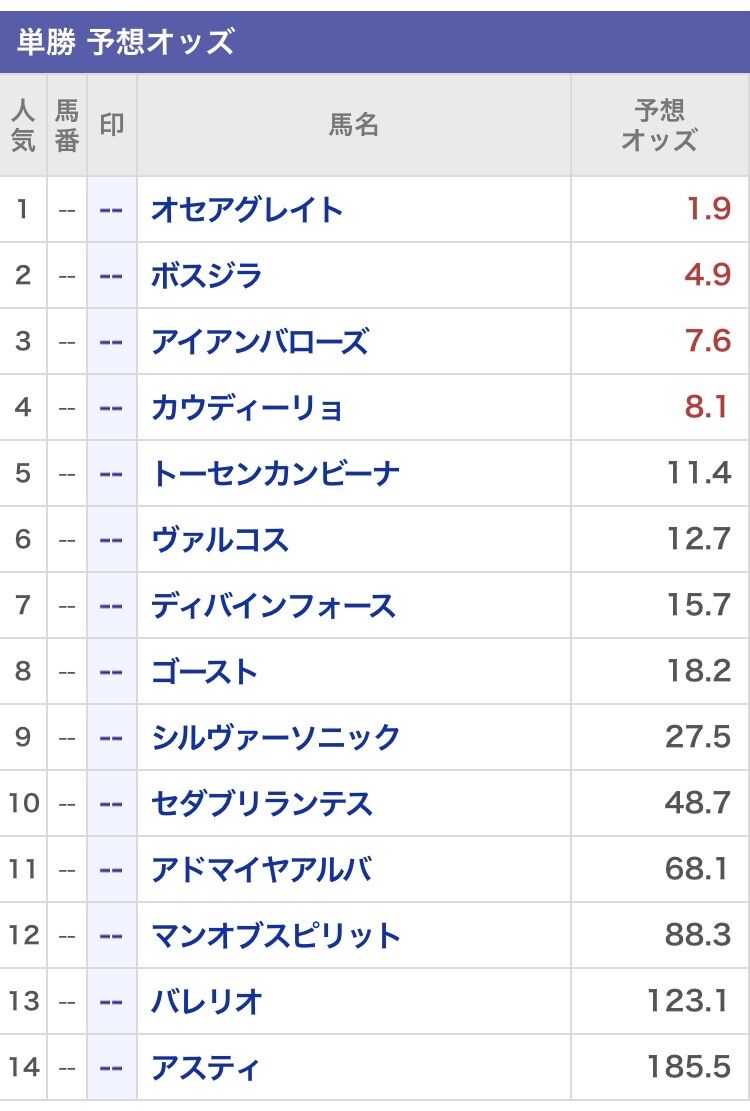This screenshot has height=1111, width=750.
Task: Select ゴースト horse name
Action: pyautogui.click(x=204, y=671)
